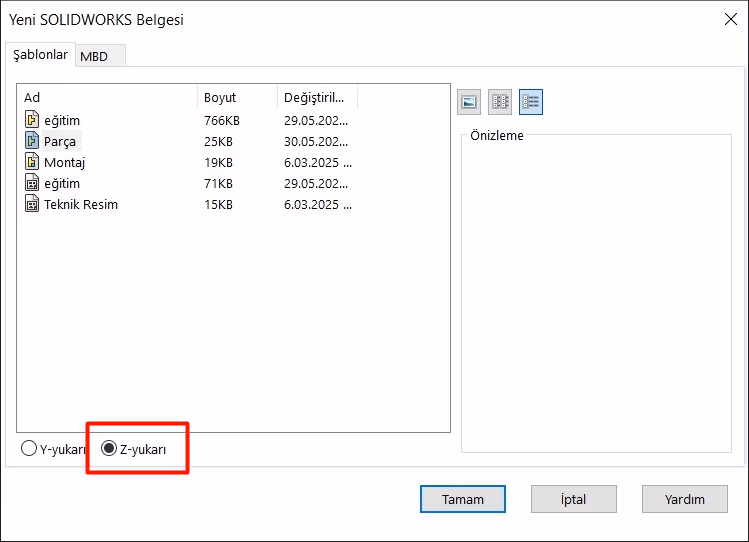Select the Teknik Resim template name

(x=81, y=204)
